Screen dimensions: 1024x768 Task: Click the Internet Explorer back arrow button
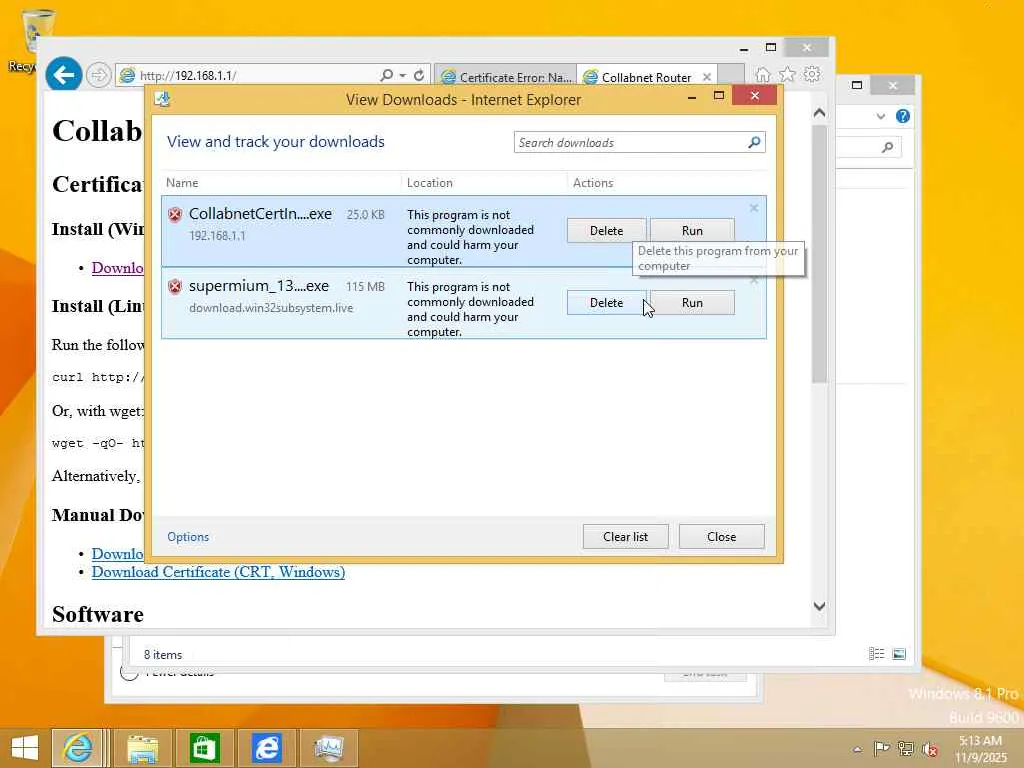tap(63, 75)
